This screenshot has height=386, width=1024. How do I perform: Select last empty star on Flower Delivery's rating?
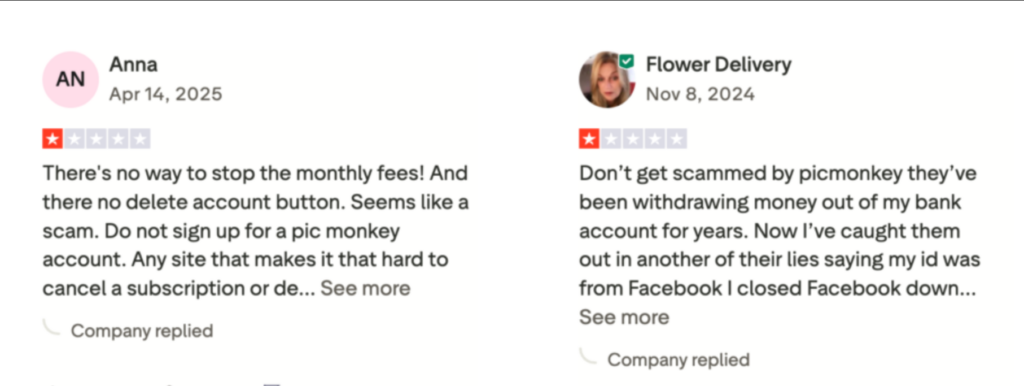[x=677, y=139]
